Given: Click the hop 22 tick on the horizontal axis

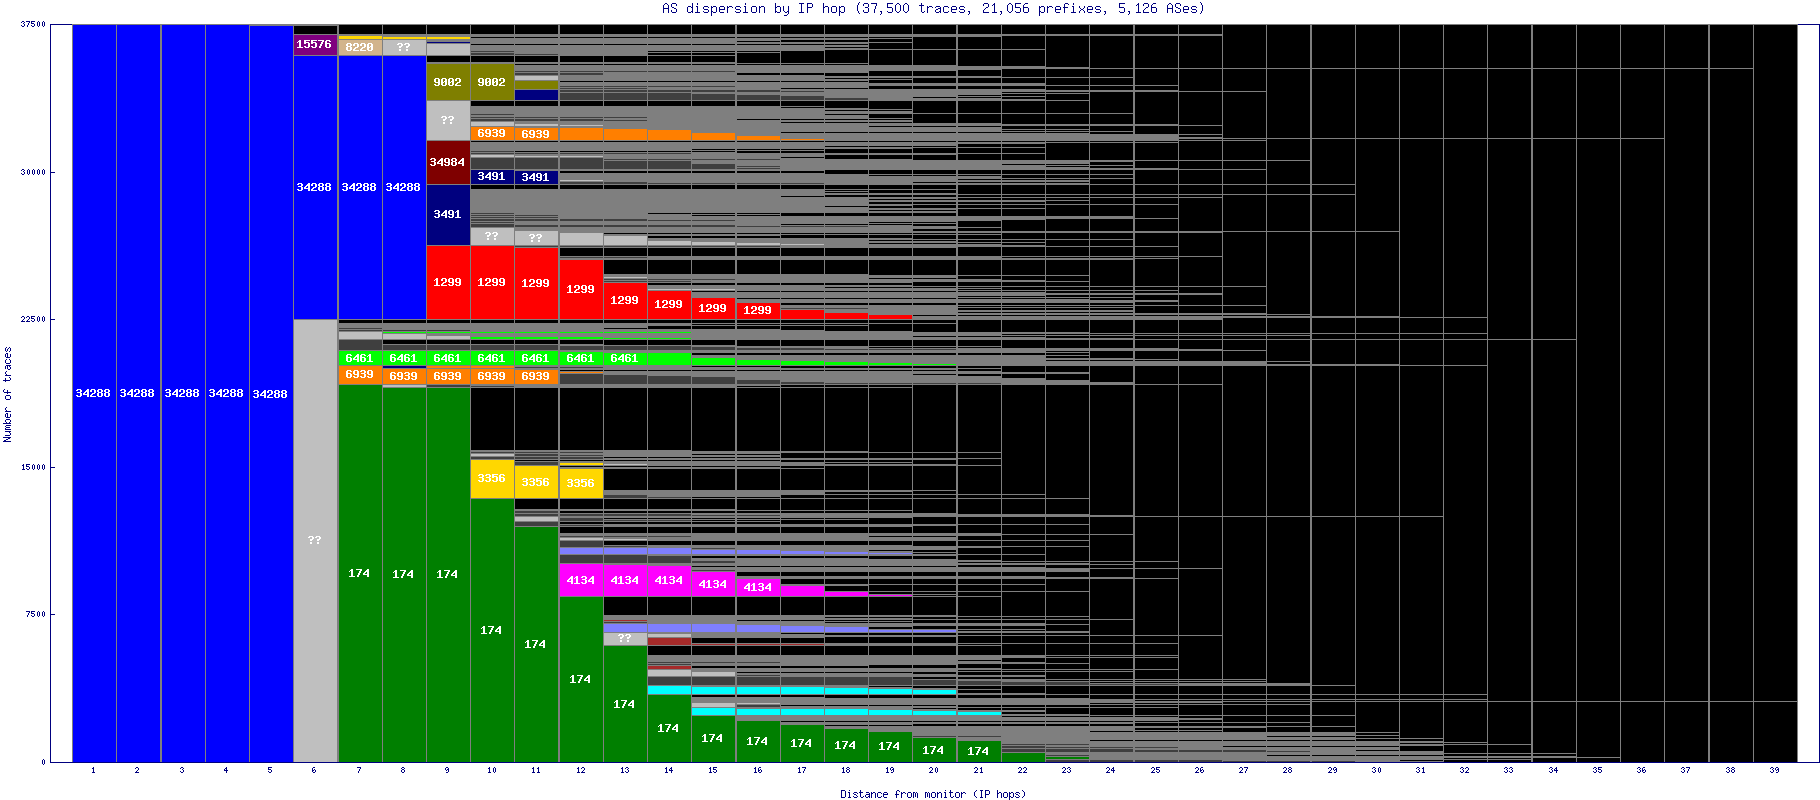Looking at the screenshot, I should [1023, 771].
